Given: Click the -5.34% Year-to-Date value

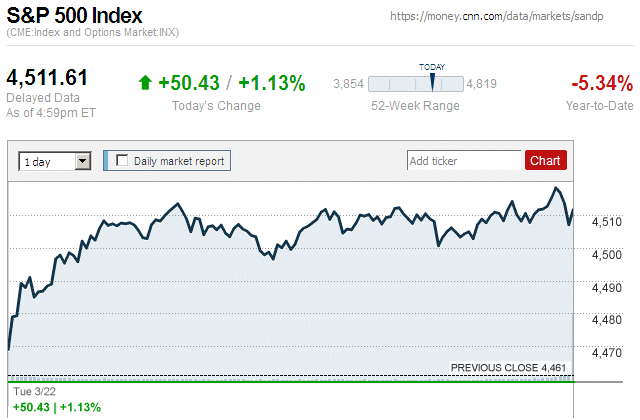Looking at the screenshot, I should [x=601, y=83].
